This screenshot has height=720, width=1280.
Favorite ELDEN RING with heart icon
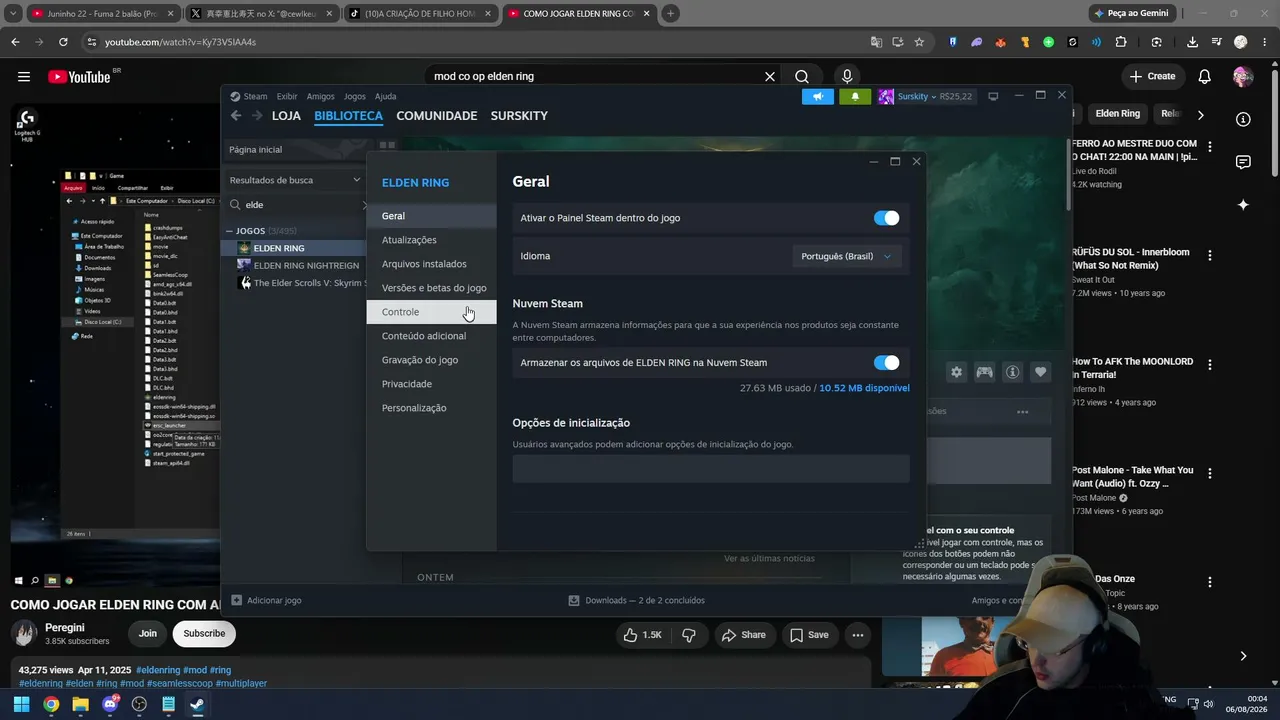point(1040,372)
